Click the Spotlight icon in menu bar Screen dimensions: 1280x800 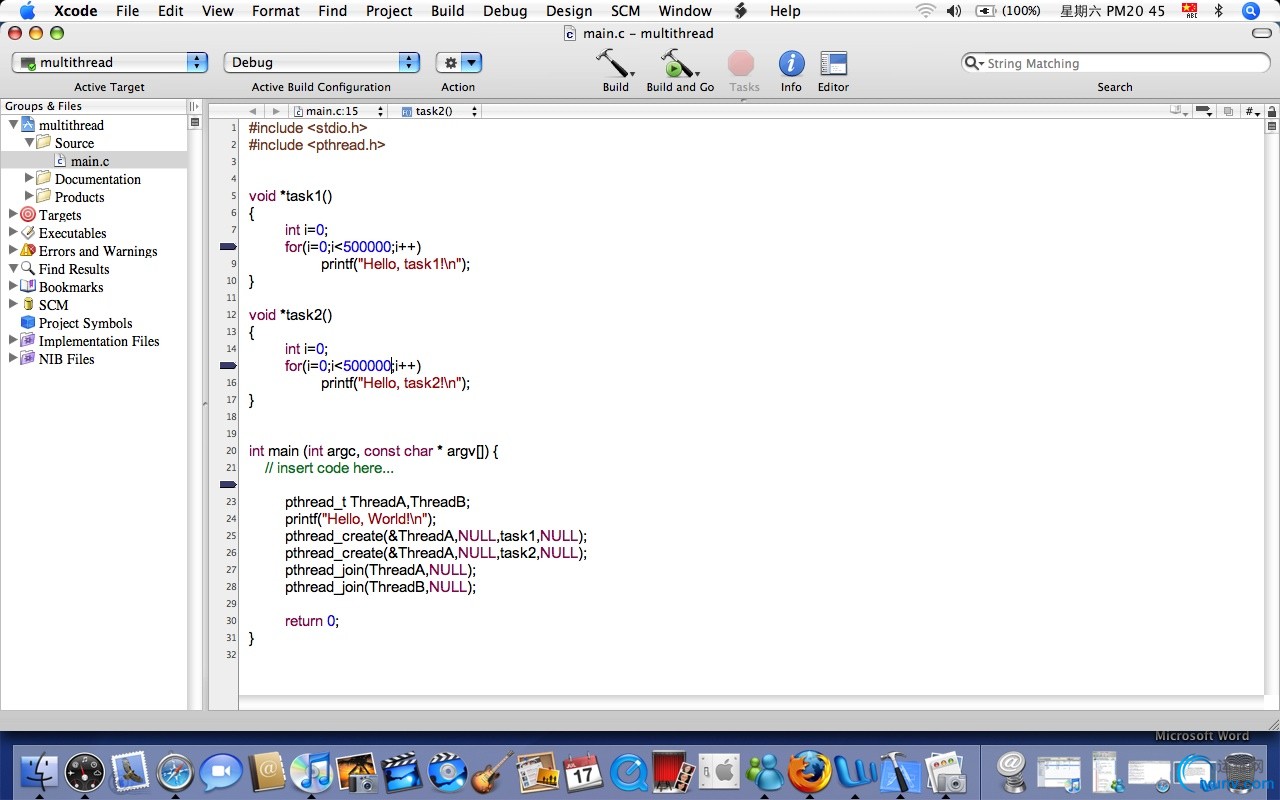coord(1251,11)
